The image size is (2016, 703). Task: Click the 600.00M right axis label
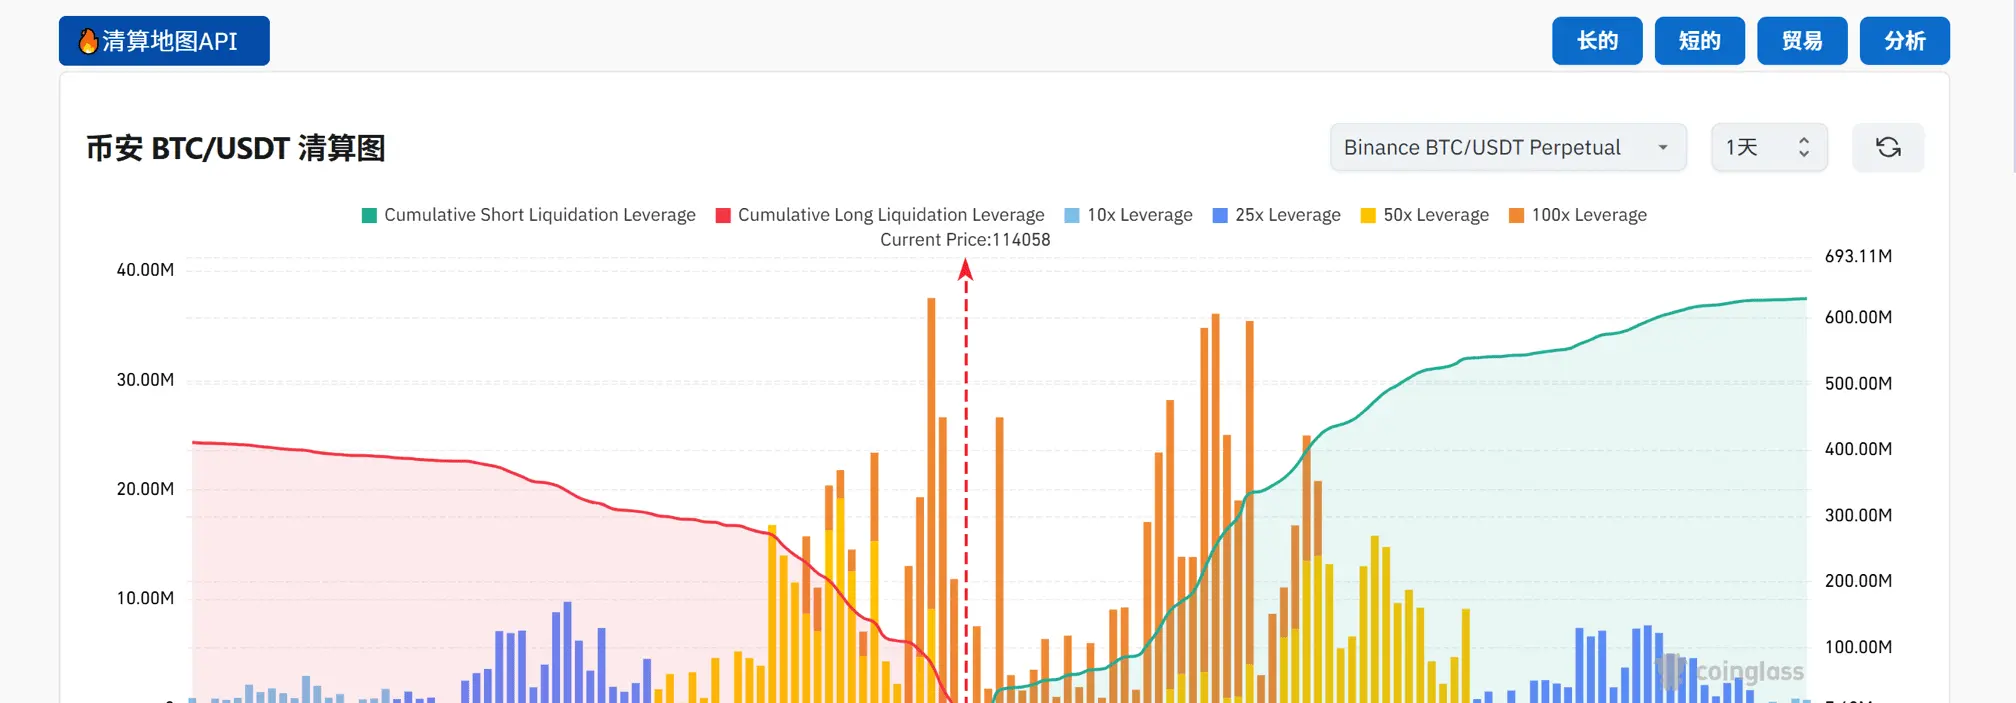point(1858,317)
